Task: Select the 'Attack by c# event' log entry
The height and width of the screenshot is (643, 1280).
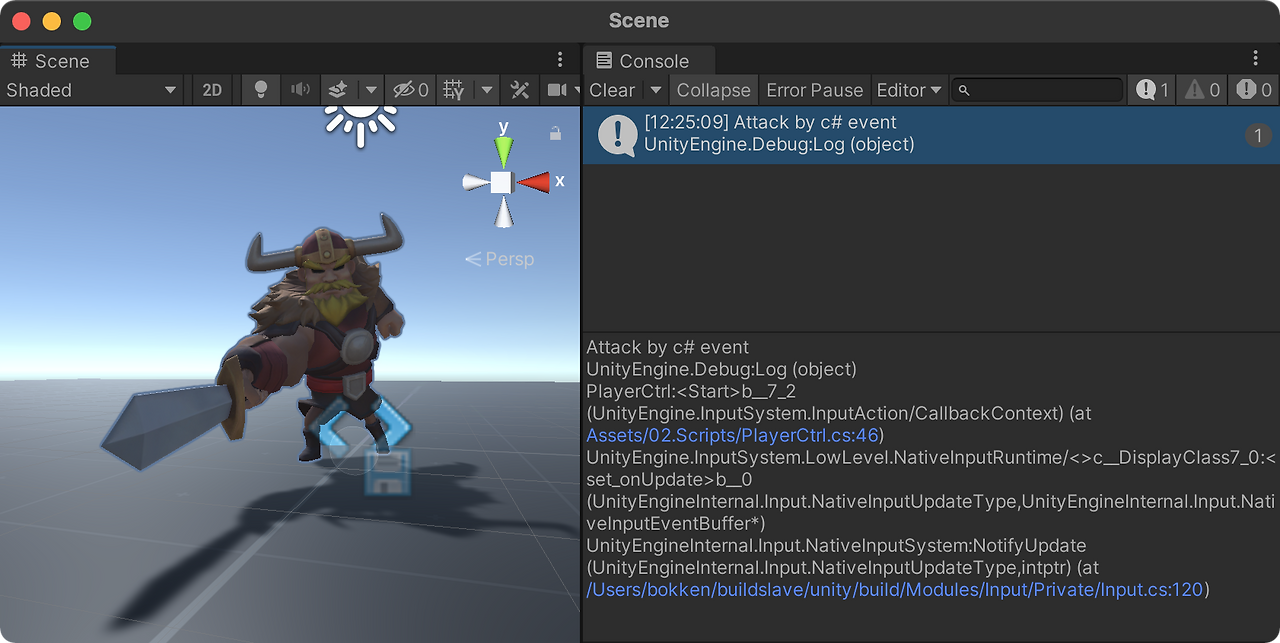Action: tap(931, 134)
